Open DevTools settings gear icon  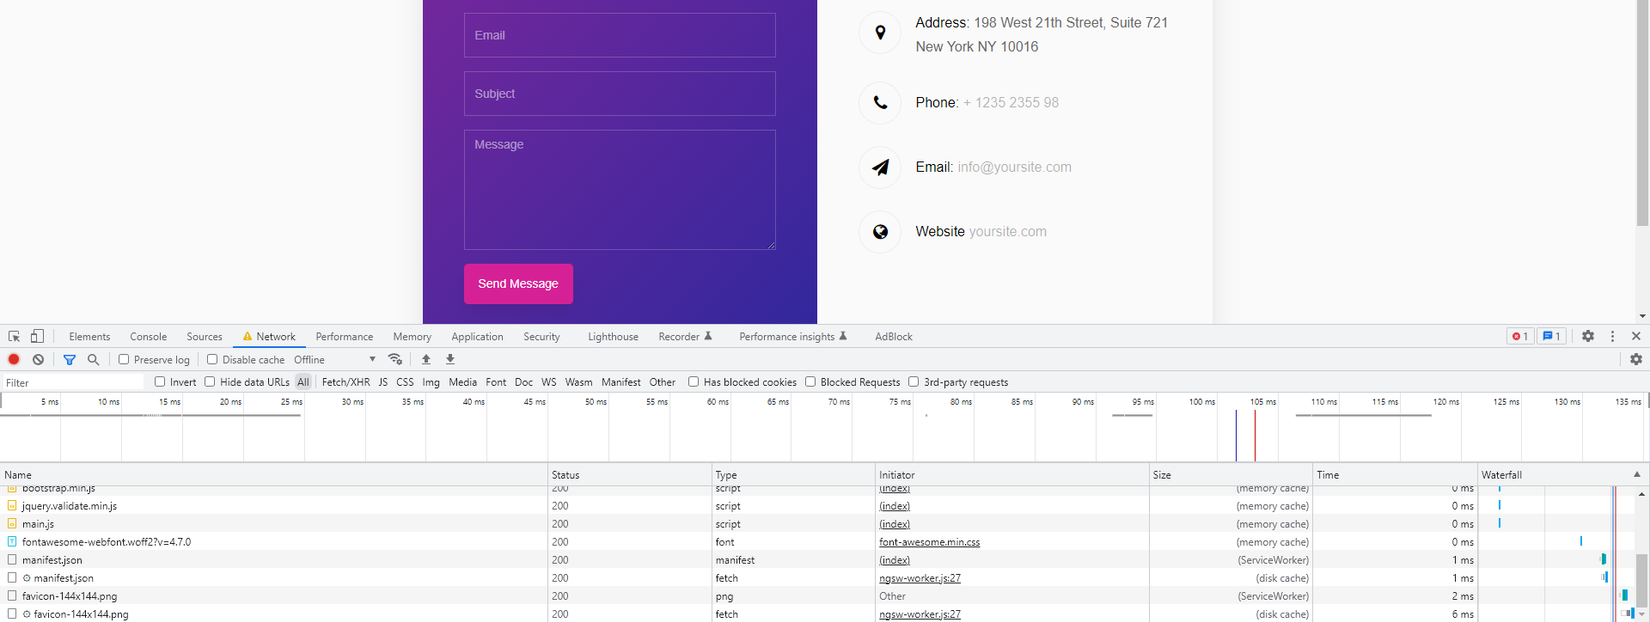(1588, 337)
